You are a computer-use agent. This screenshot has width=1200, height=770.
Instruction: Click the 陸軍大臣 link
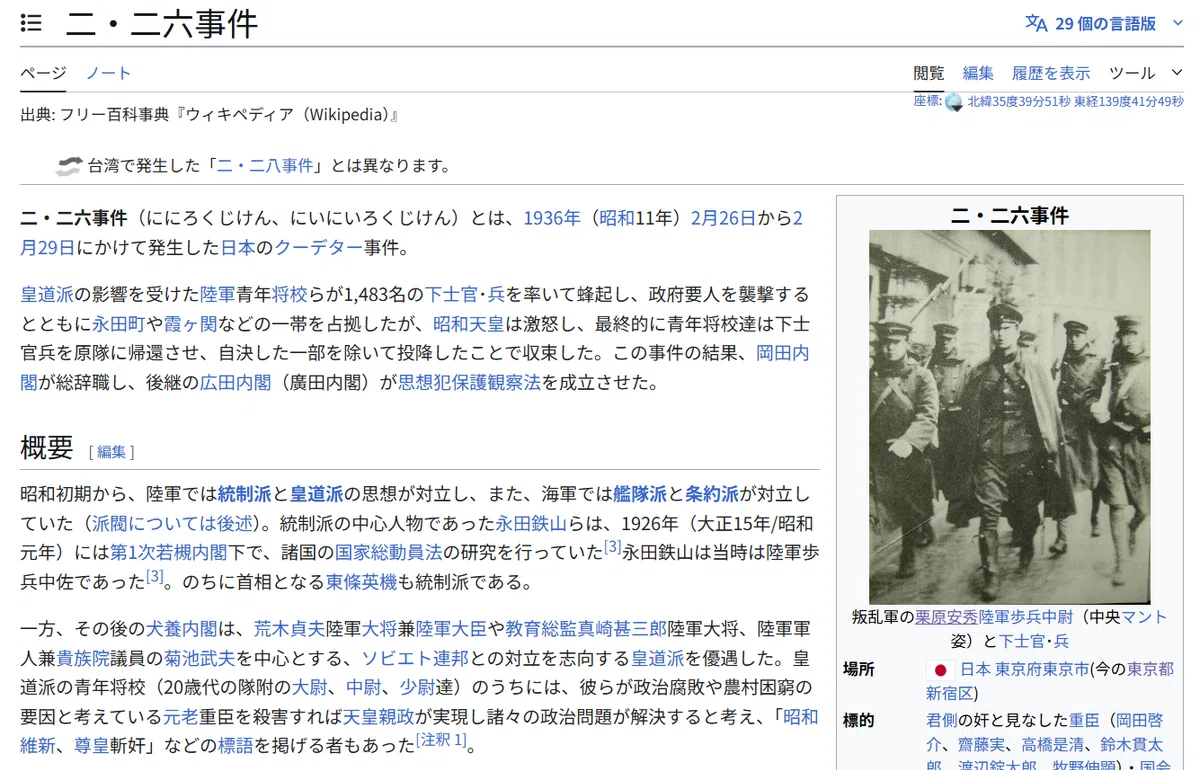451,629
